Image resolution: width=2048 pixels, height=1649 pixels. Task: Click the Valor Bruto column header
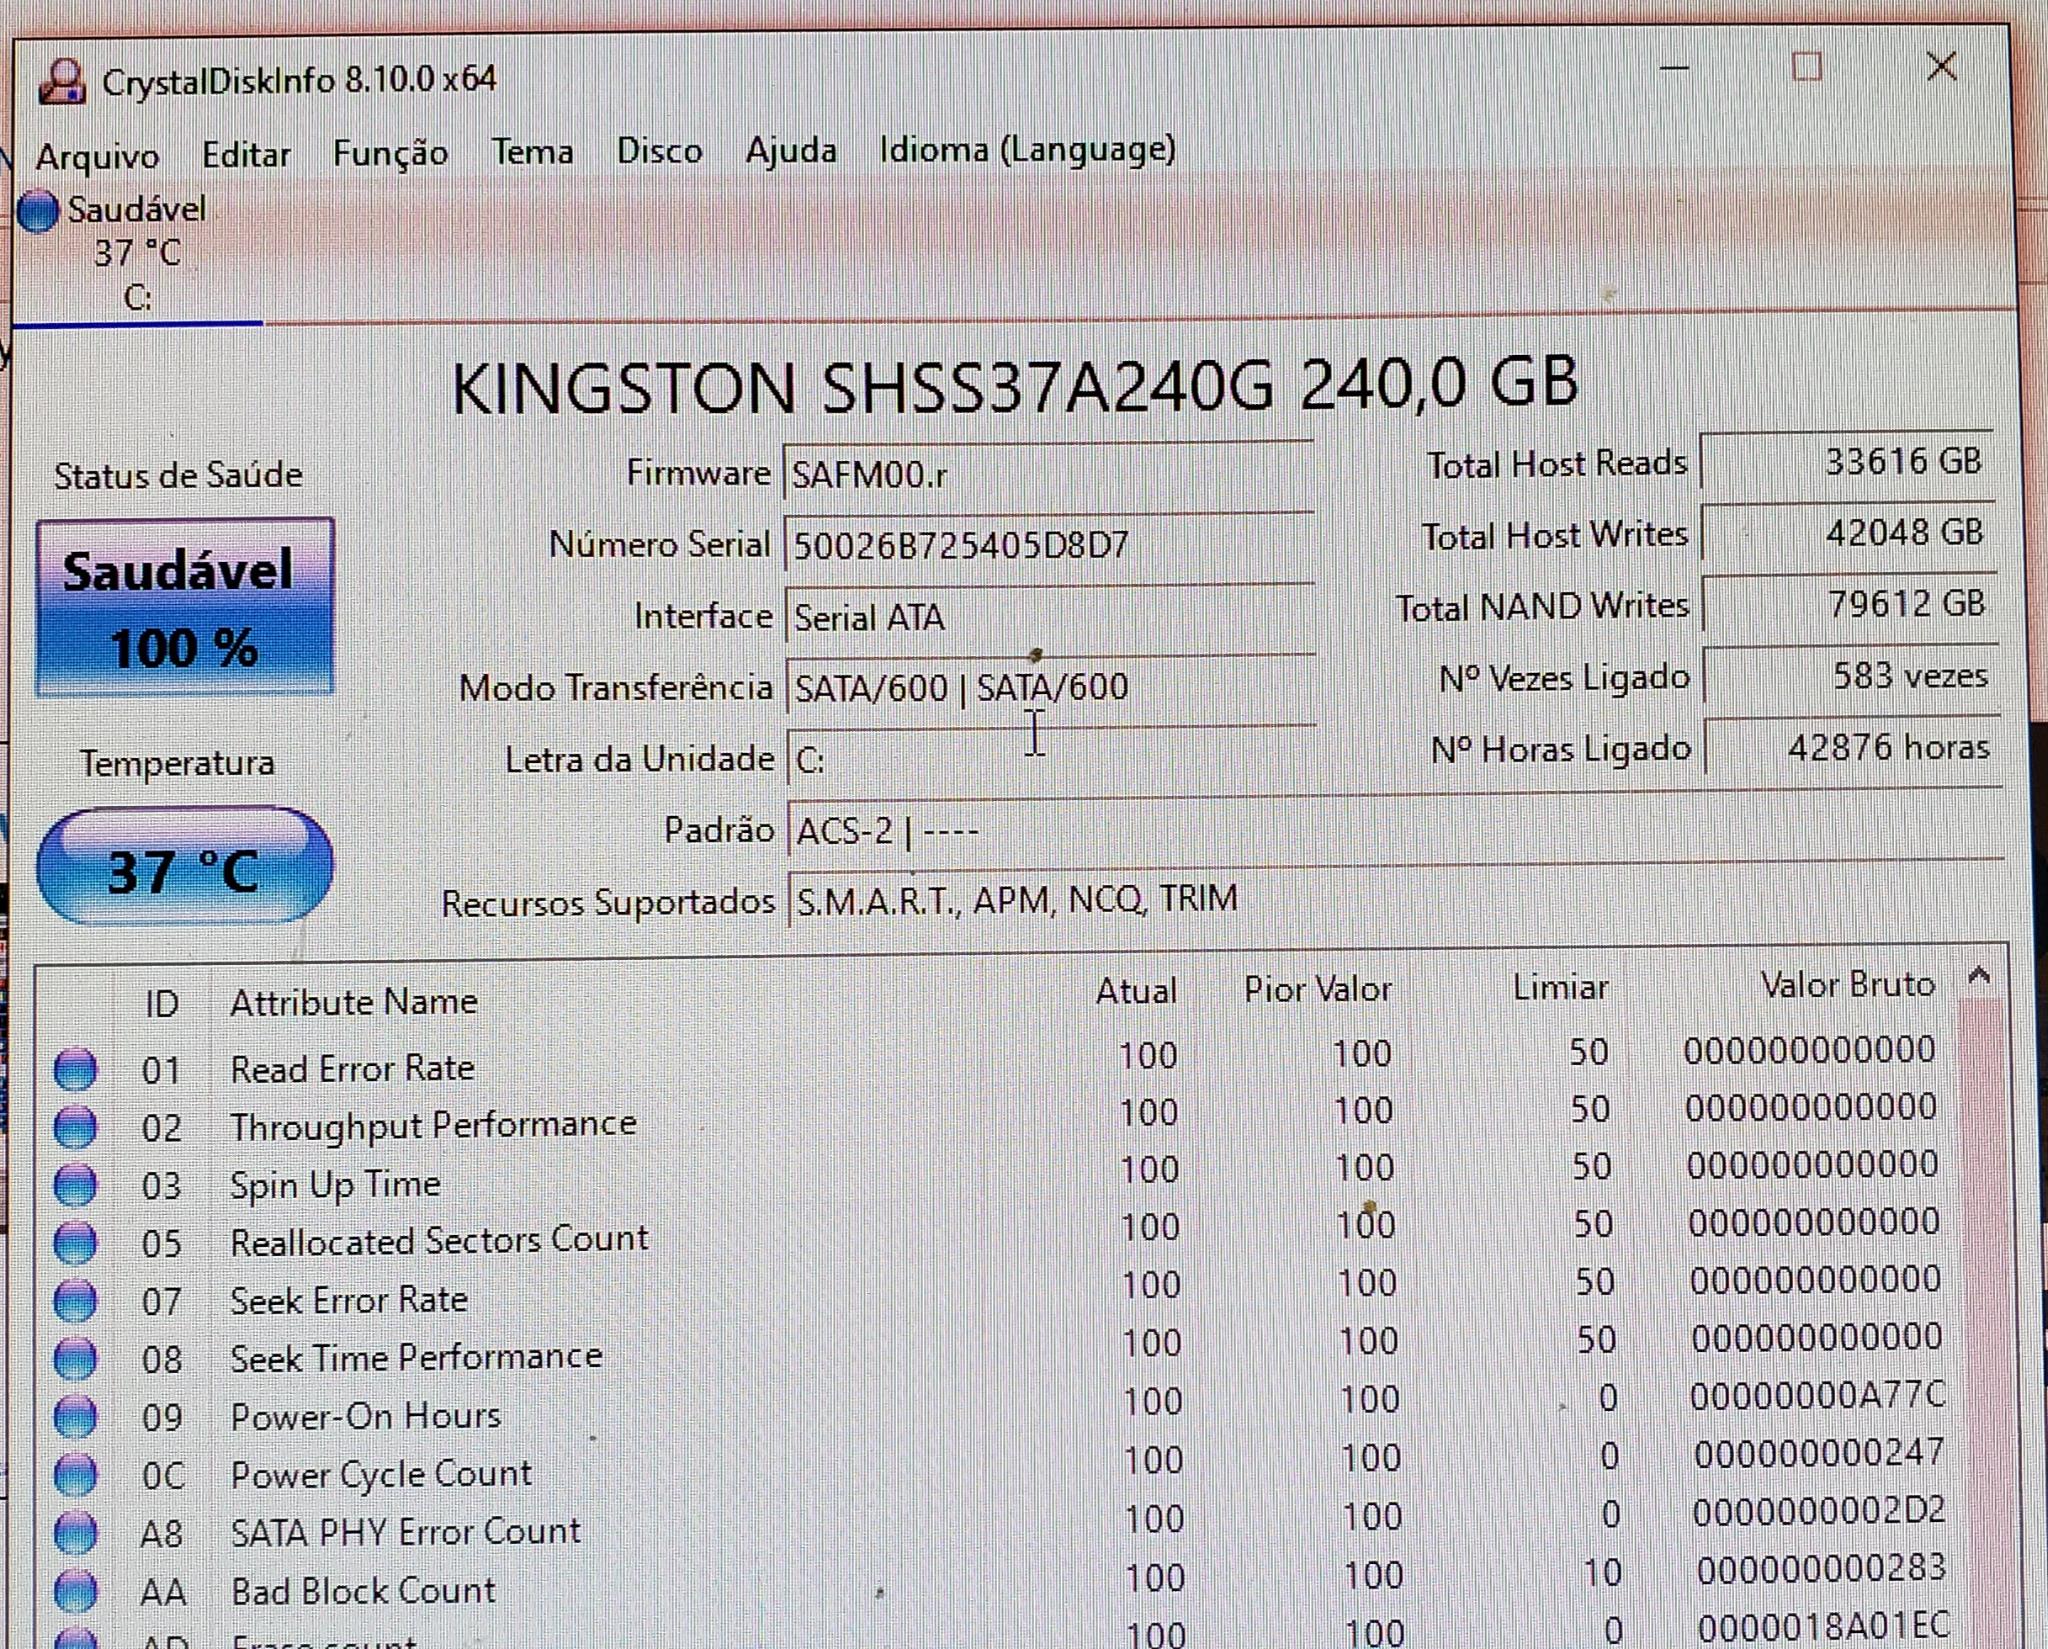click(1847, 985)
